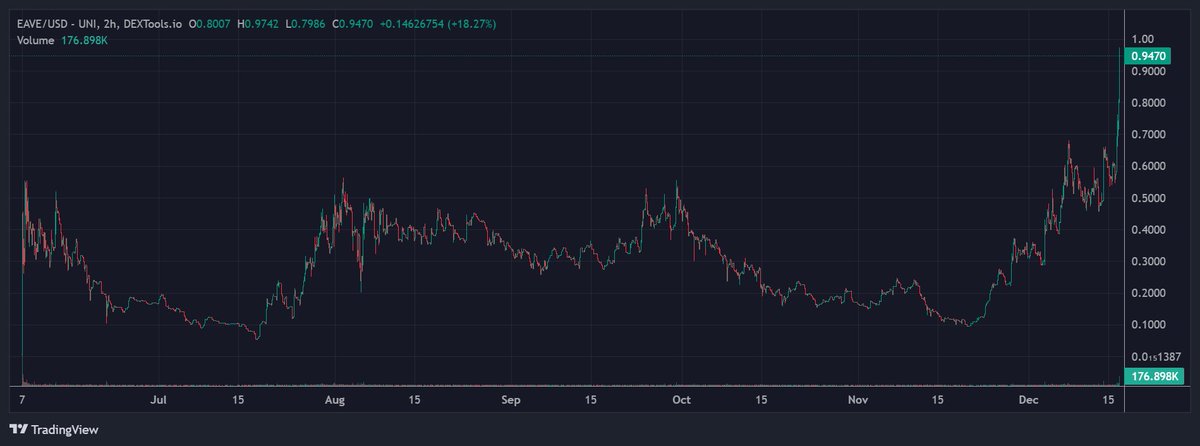The image size is (1200, 446).
Task: Click the 7 date label on time axis
Action: [22, 399]
